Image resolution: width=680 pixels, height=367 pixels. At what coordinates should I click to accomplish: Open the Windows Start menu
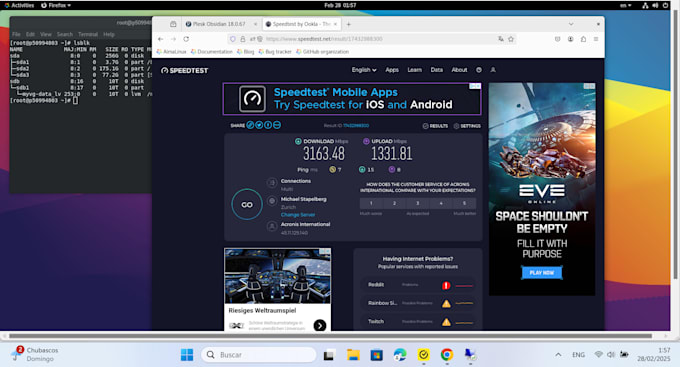187,355
